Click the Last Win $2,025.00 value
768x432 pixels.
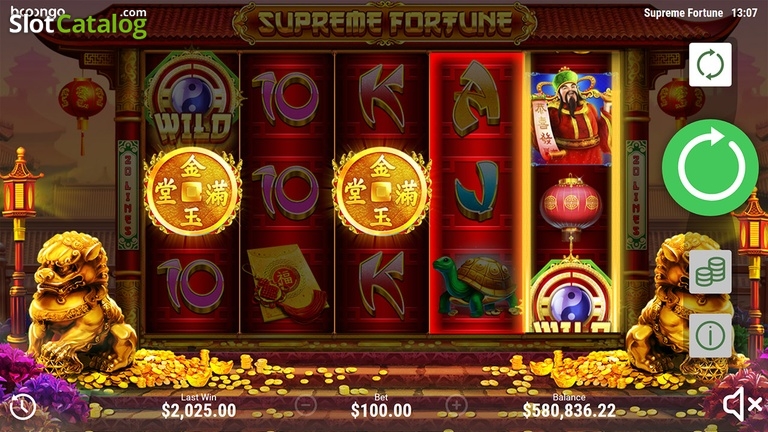[x=198, y=410]
